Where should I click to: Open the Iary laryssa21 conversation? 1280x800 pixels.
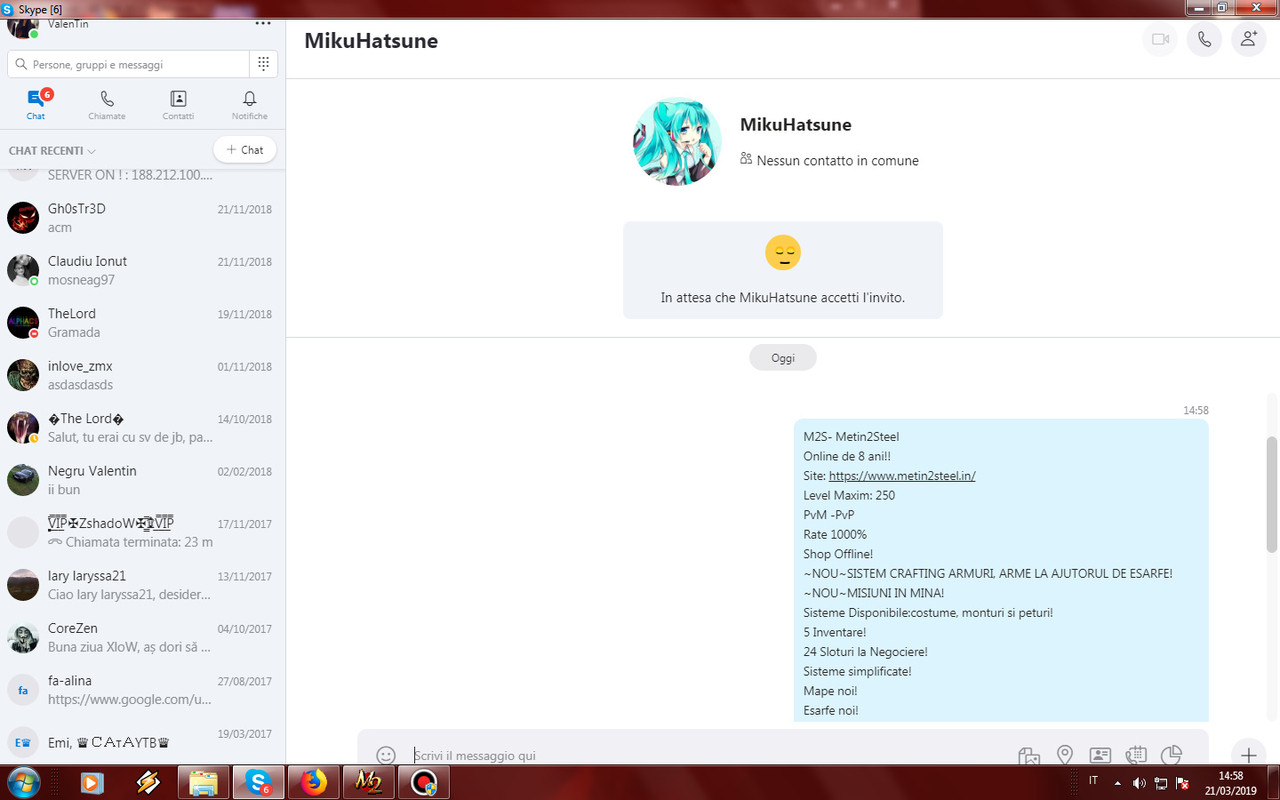point(143,585)
